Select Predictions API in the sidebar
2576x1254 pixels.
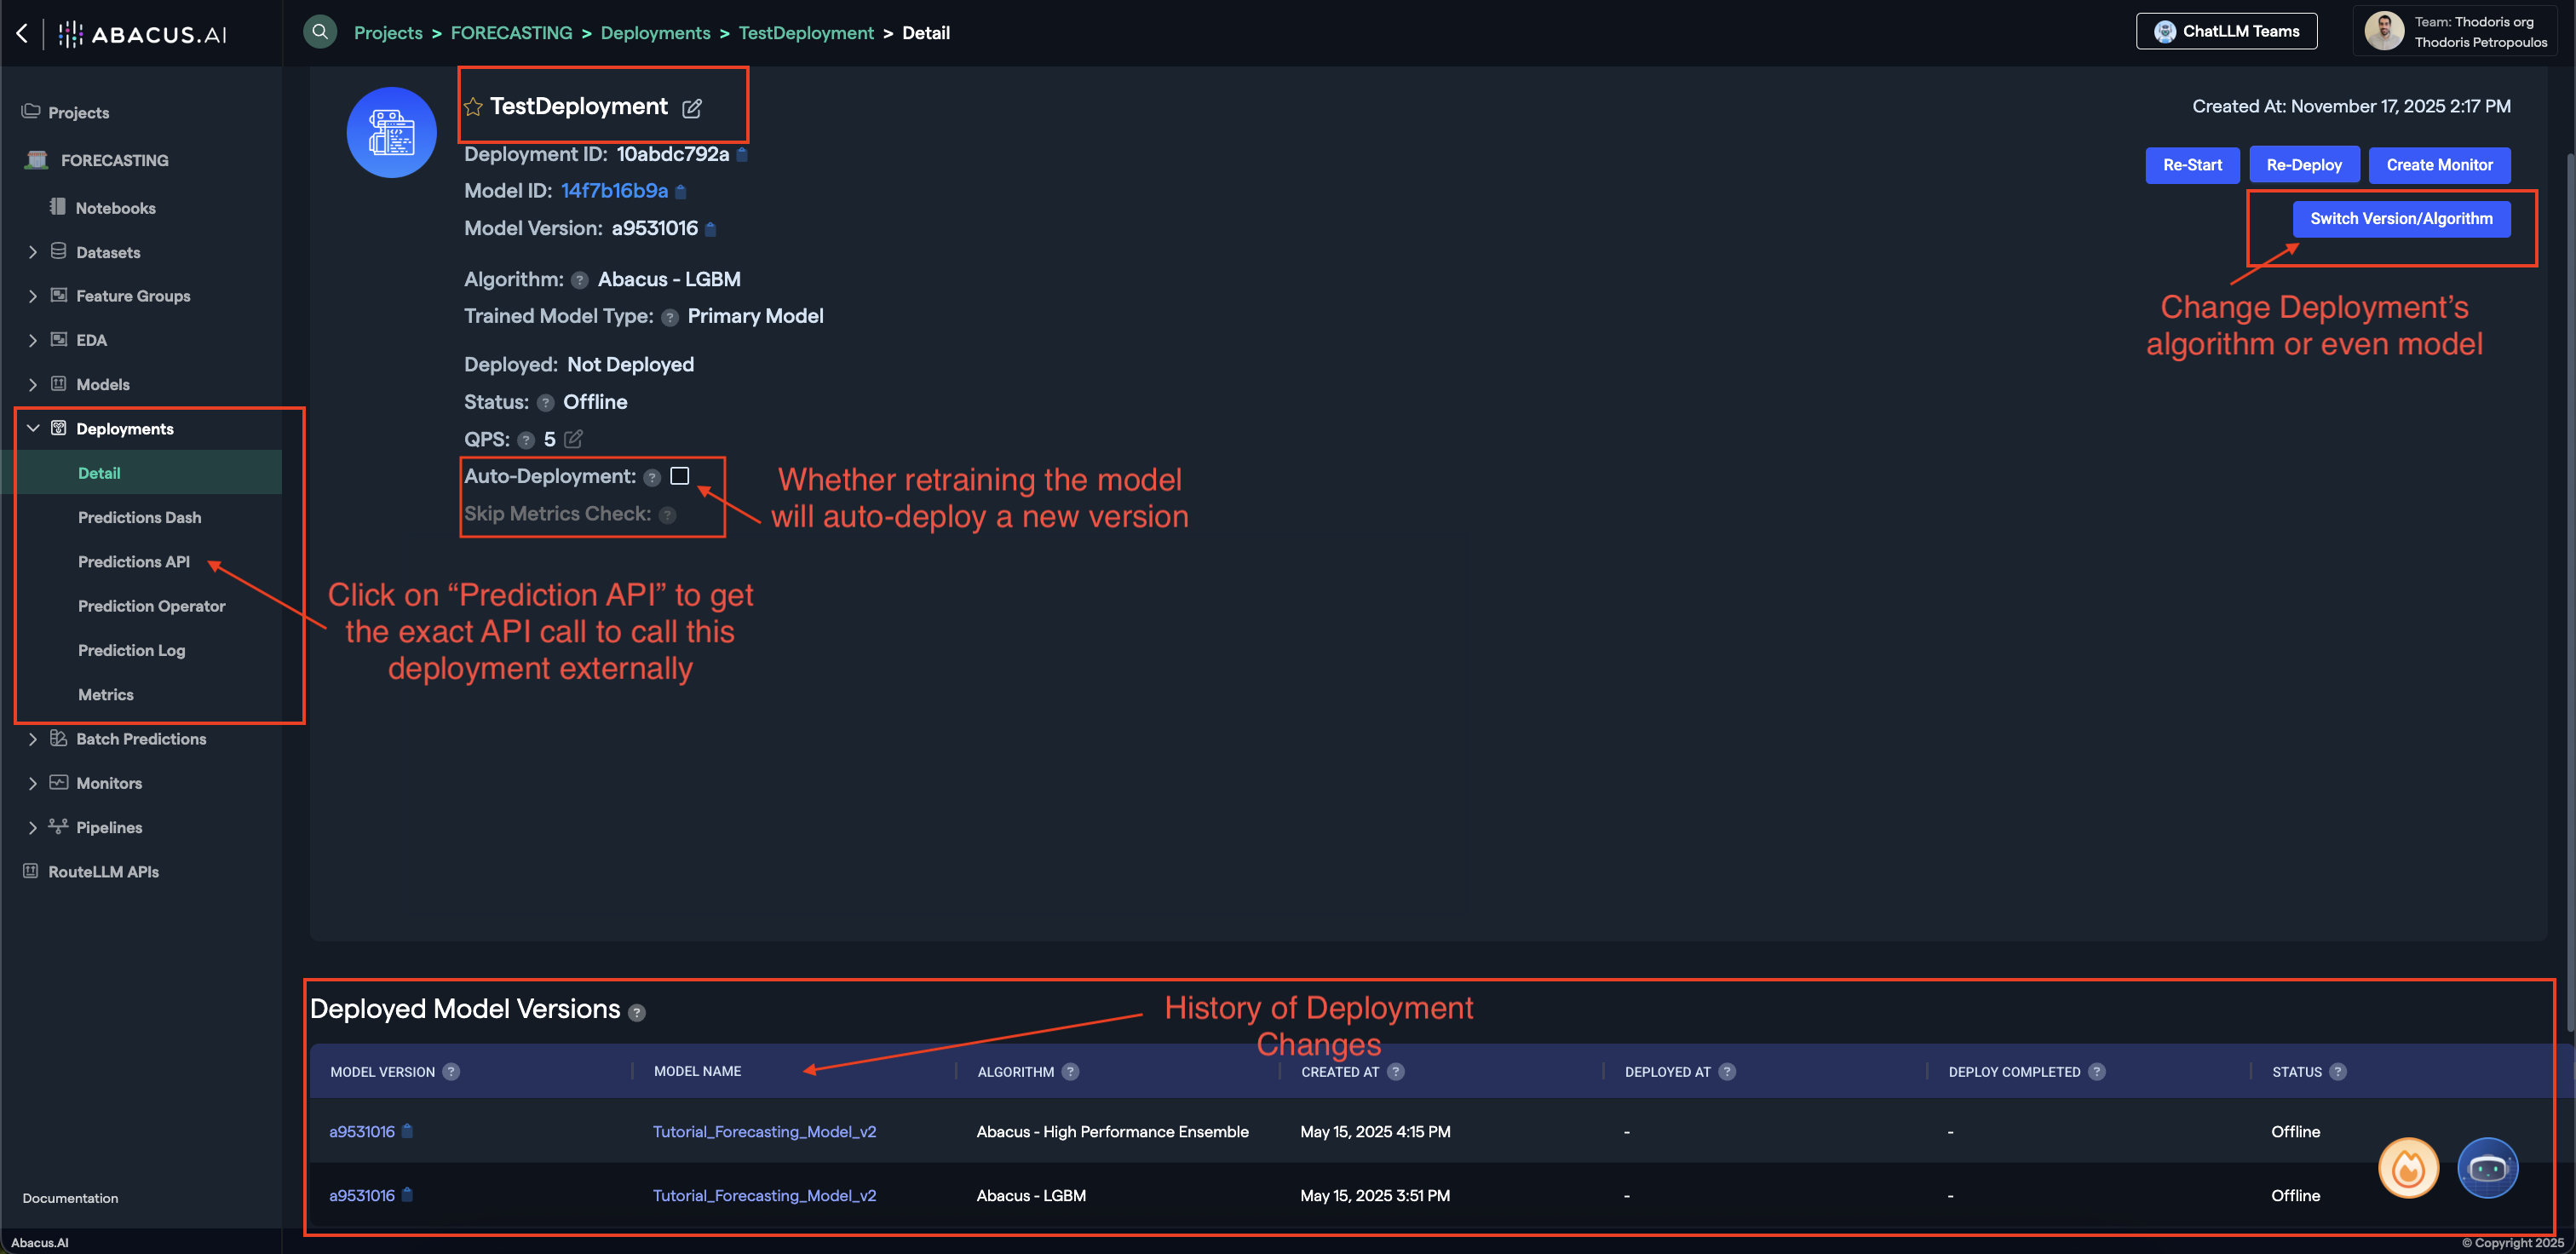pos(134,561)
